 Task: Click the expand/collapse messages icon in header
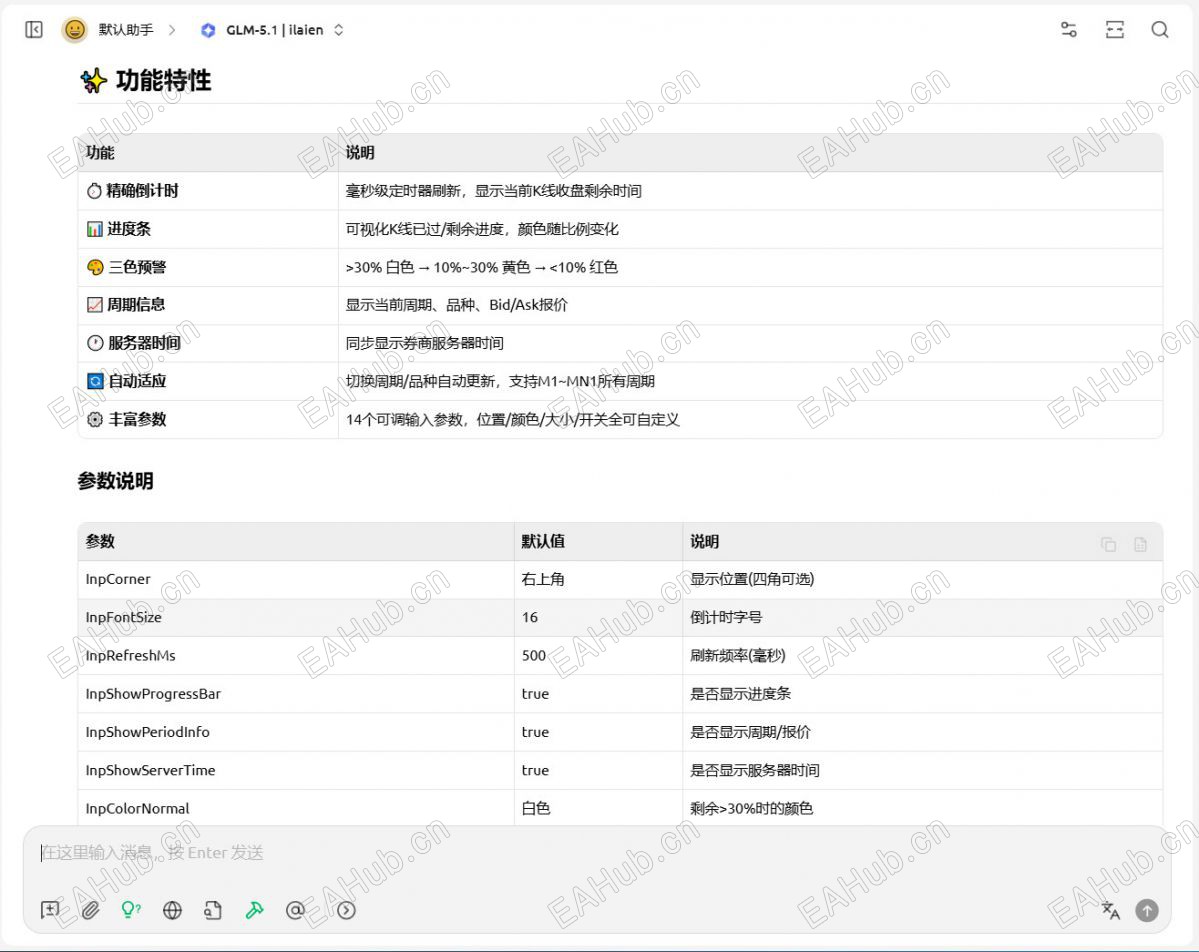(x=1114, y=30)
